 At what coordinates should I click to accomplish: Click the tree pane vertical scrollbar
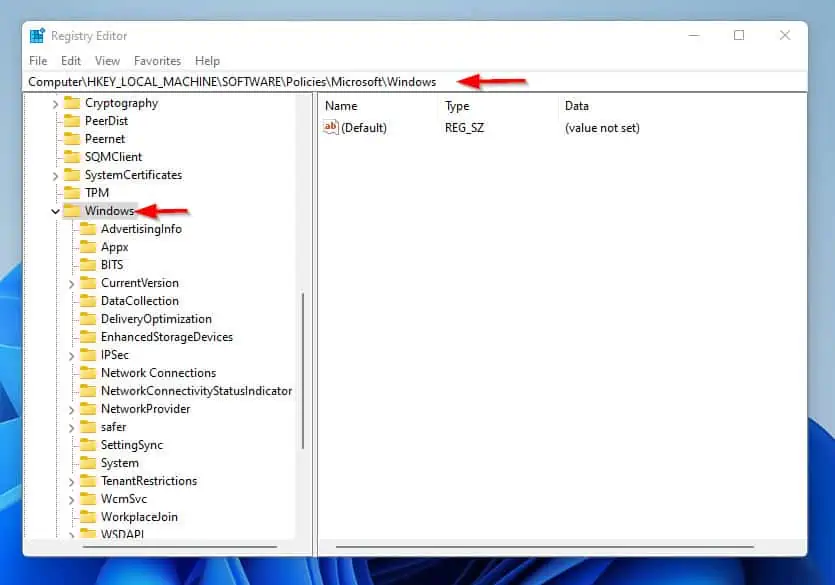coord(303,370)
